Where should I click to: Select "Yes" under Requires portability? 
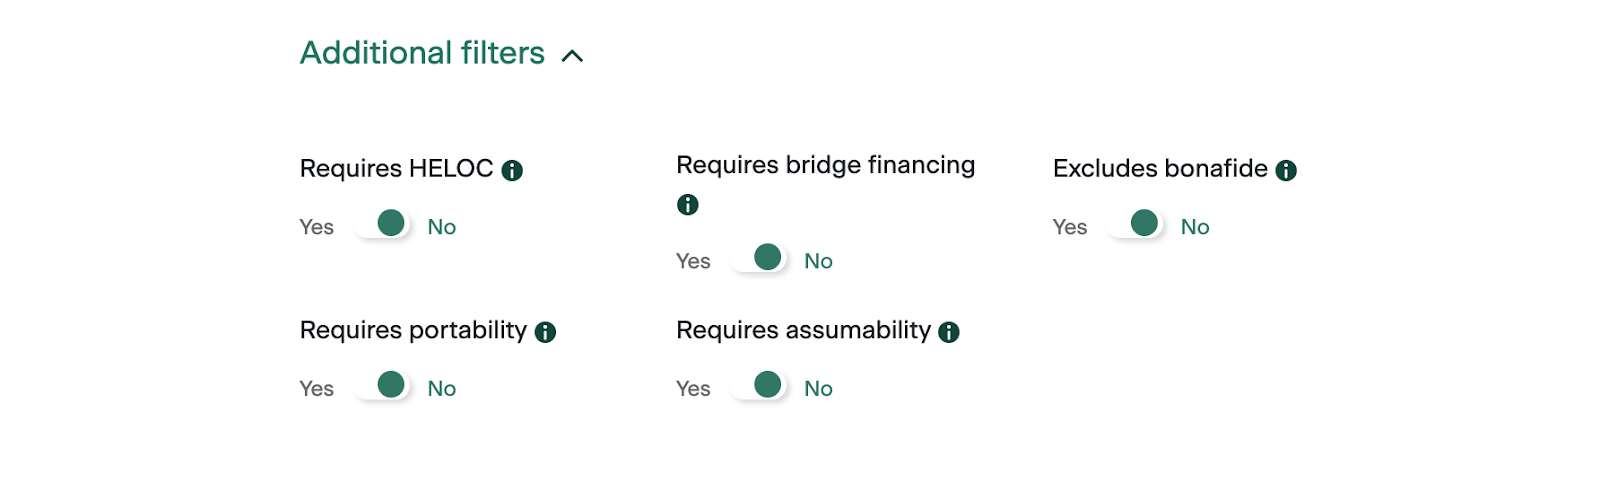pyautogui.click(x=316, y=389)
